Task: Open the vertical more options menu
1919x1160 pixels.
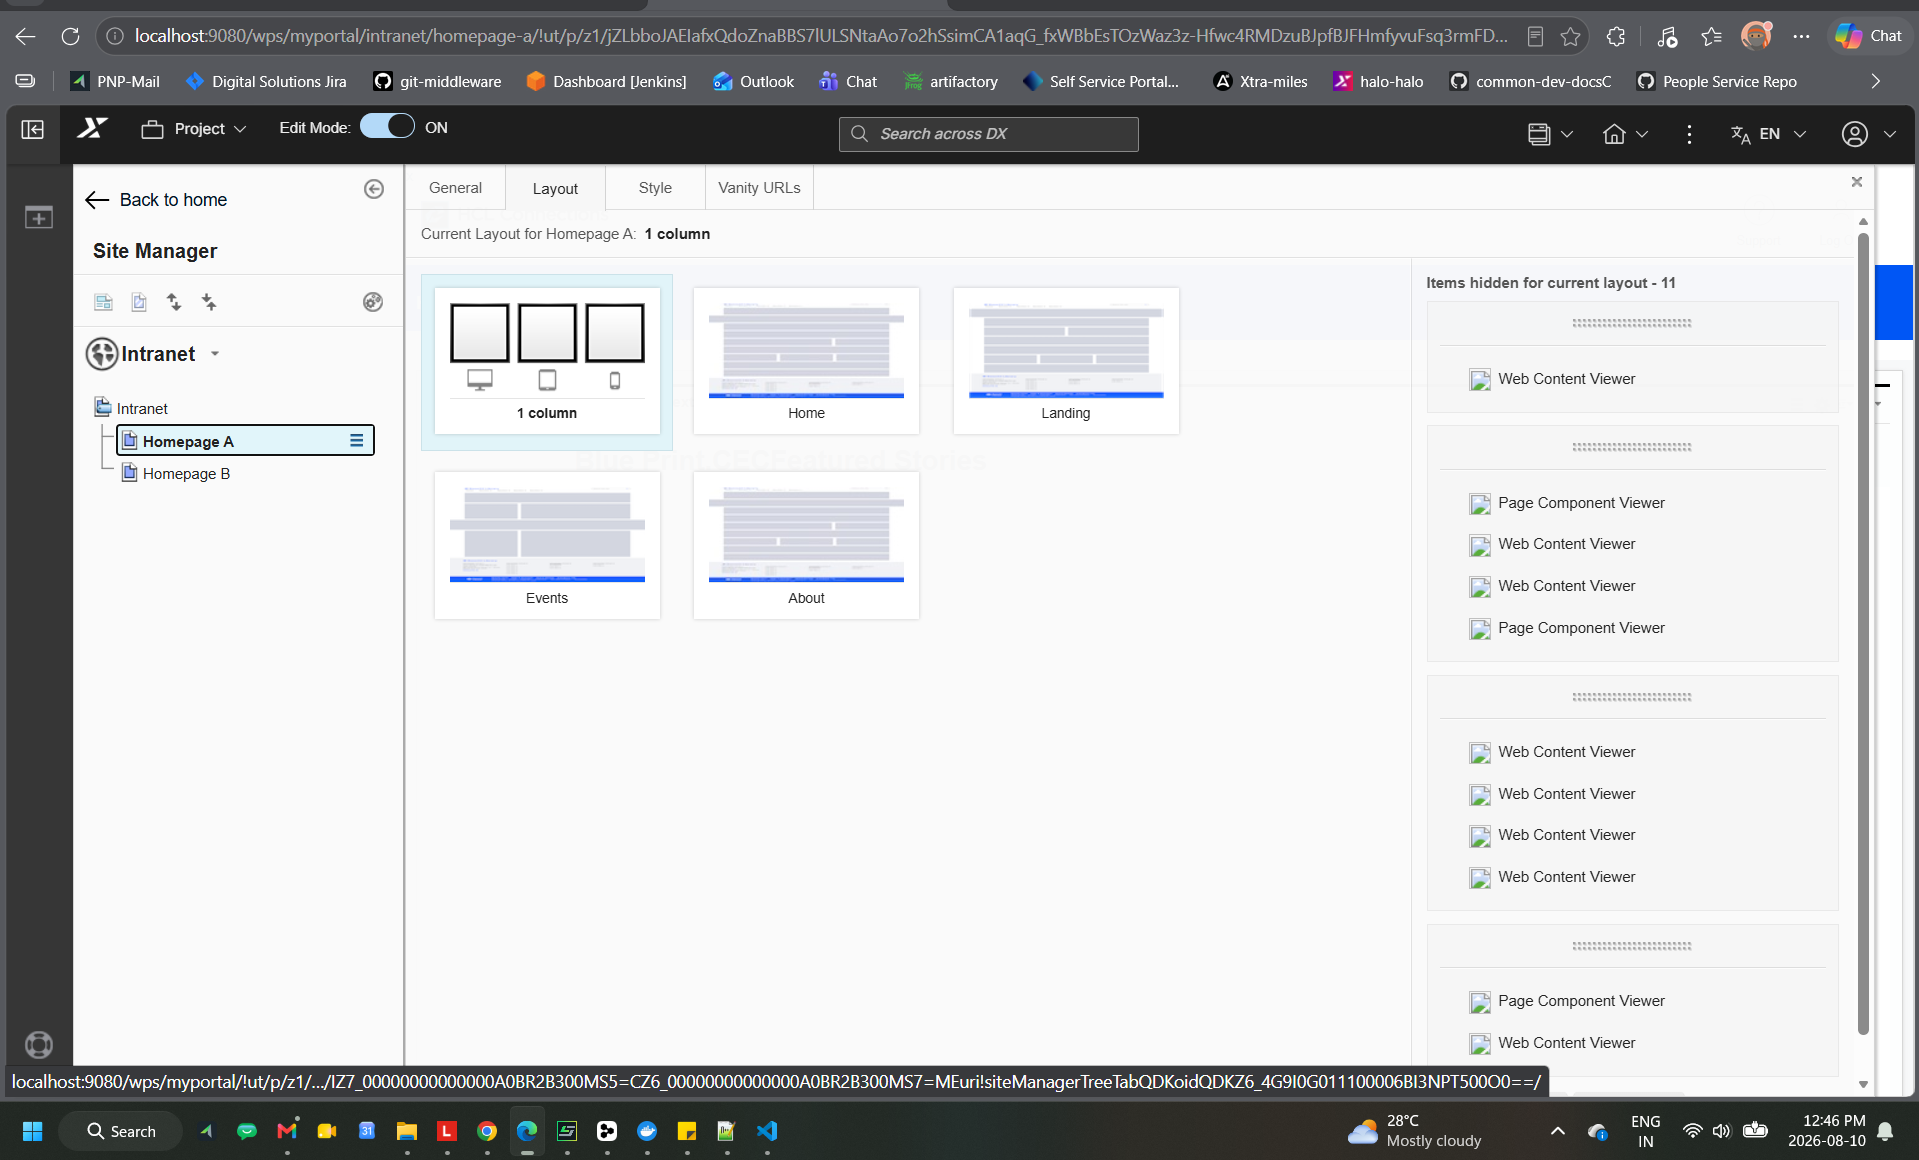Action: coord(1689,134)
